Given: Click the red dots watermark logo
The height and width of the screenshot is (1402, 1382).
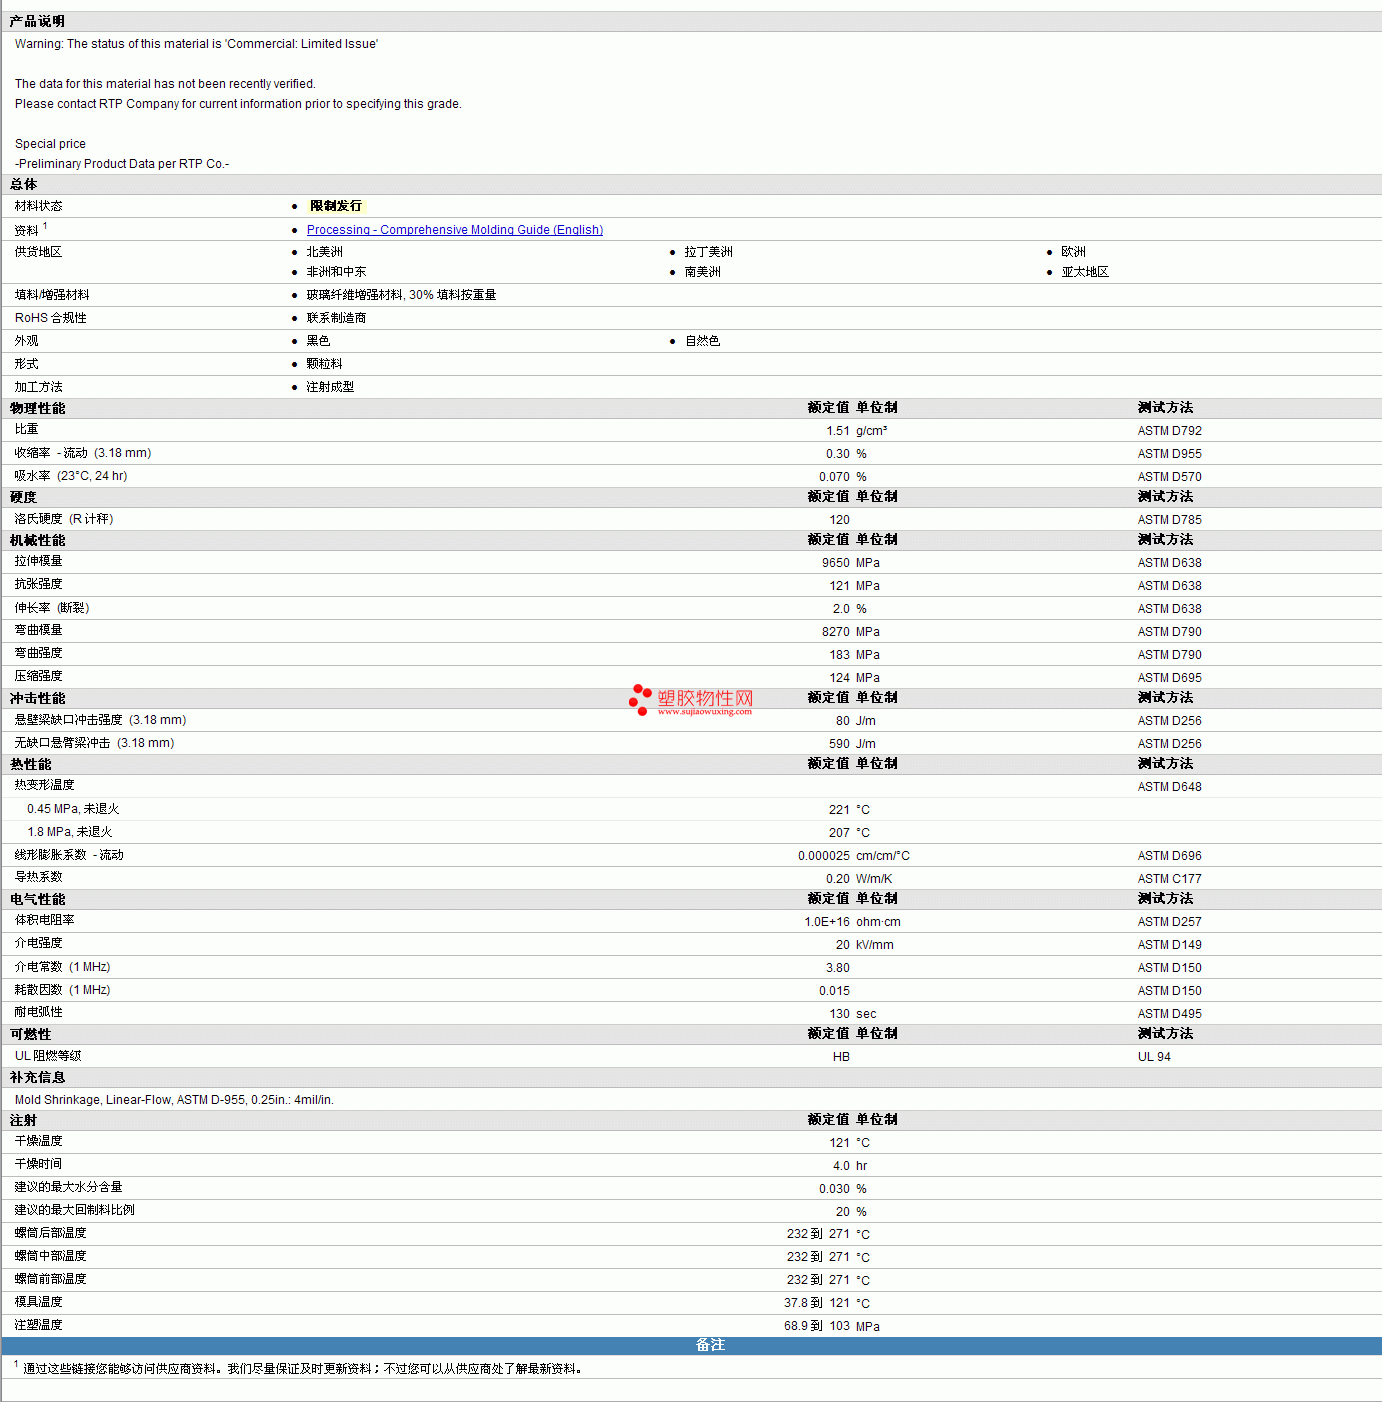Looking at the screenshot, I should click(x=640, y=699).
